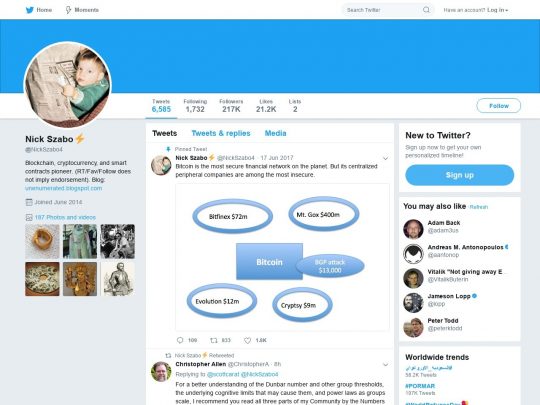The height and width of the screenshot is (405, 540).
Task: Switch to the Tweets & replies tab
Action: point(221,133)
